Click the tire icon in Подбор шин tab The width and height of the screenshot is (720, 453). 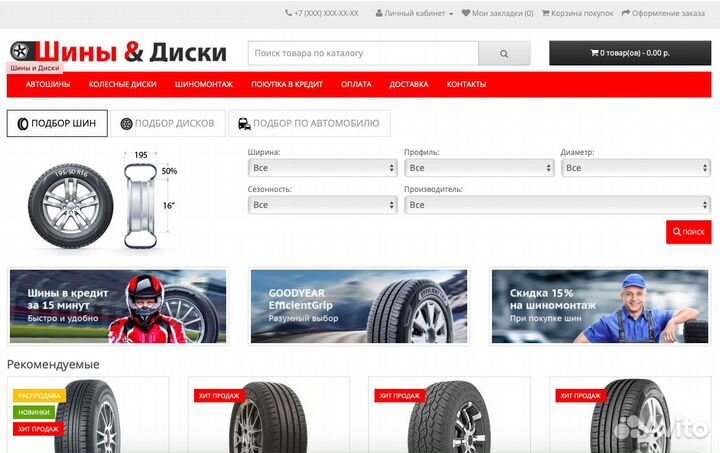pos(22,123)
